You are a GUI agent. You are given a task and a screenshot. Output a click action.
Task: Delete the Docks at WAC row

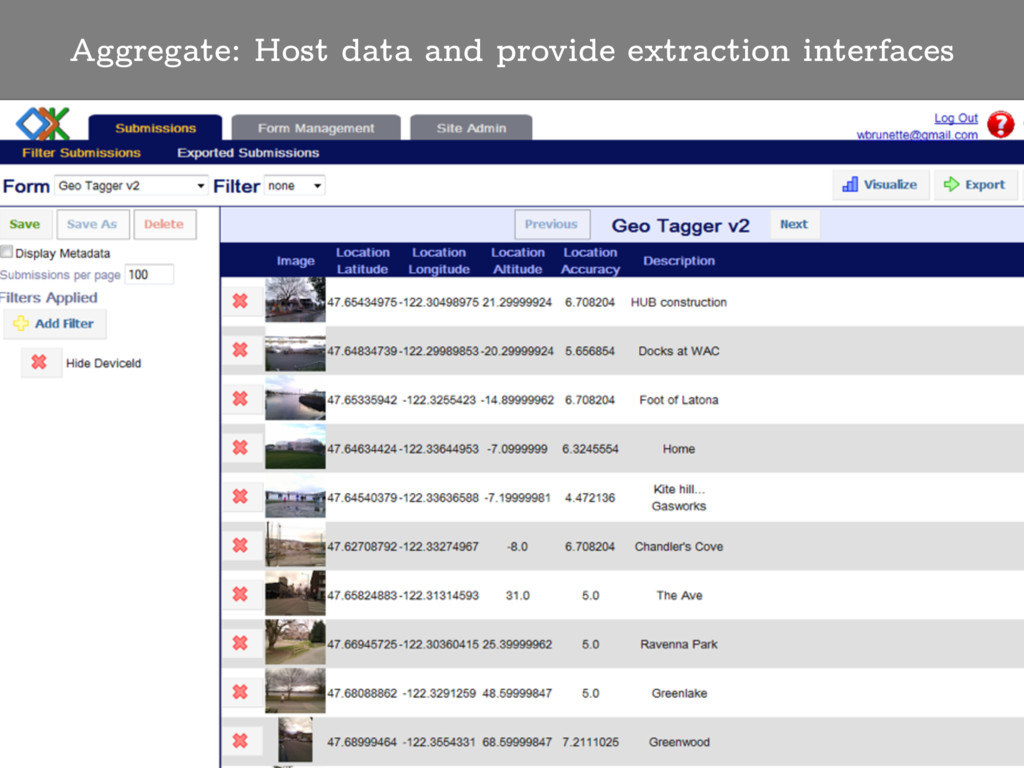coord(240,350)
